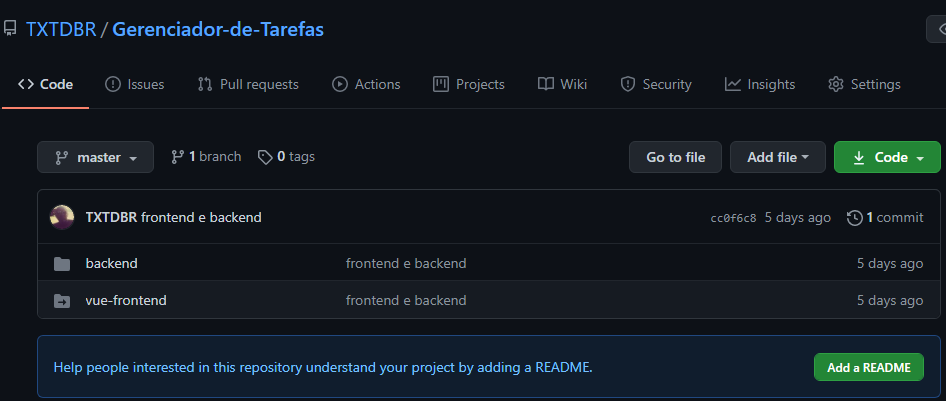Open the Projects tab
Image resolution: width=946 pixels, height=401 pixels.
469,84
